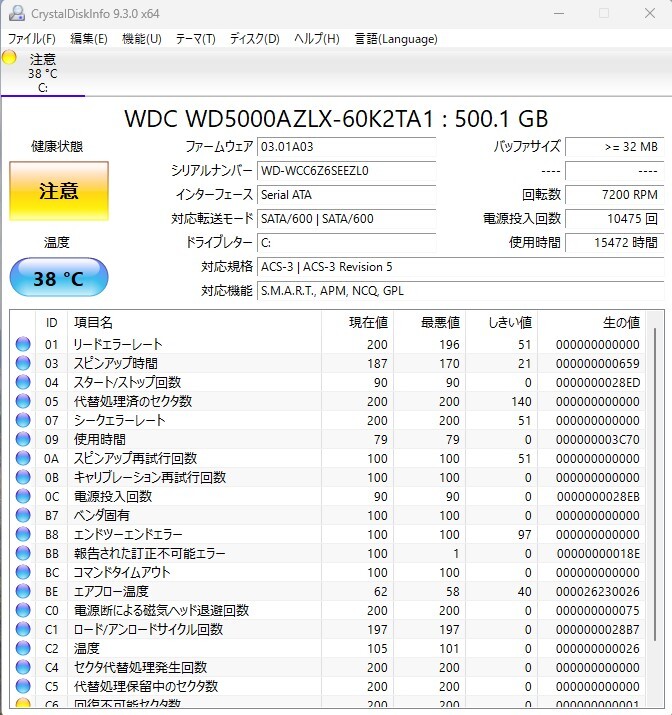This screenshot has height=715, width=672.
Task: Click the SMART list vertical scrollbar
Action: point(655,484)
